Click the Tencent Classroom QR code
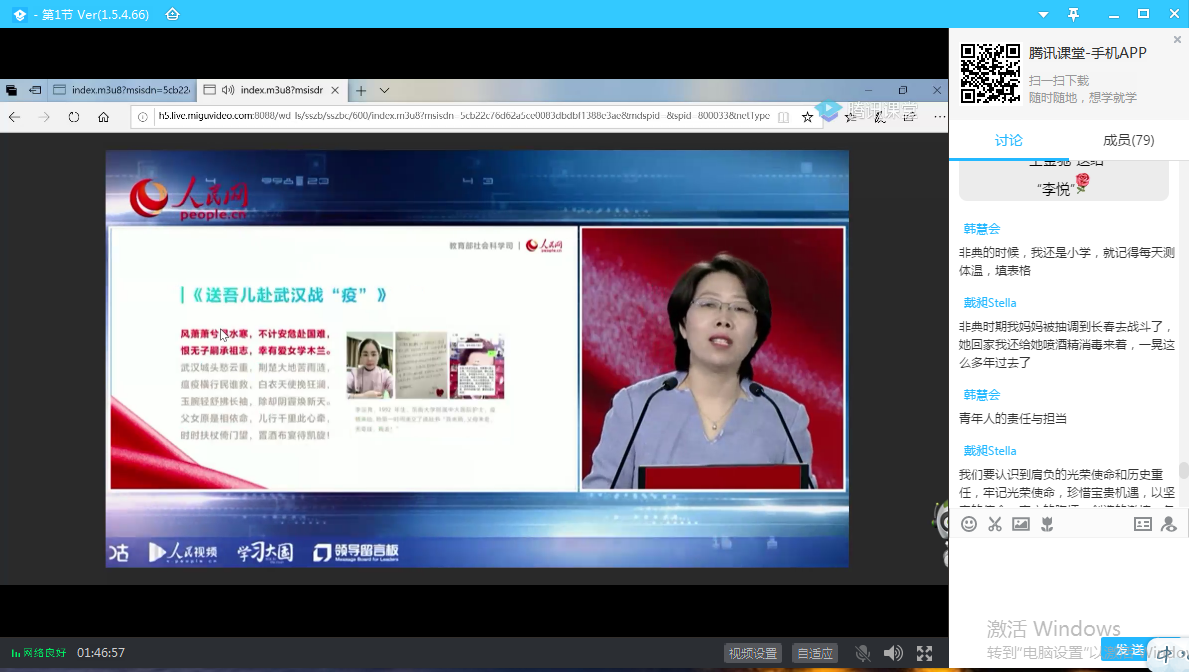The width and height of the screenshot is (1189, 672). click(990, 73)
